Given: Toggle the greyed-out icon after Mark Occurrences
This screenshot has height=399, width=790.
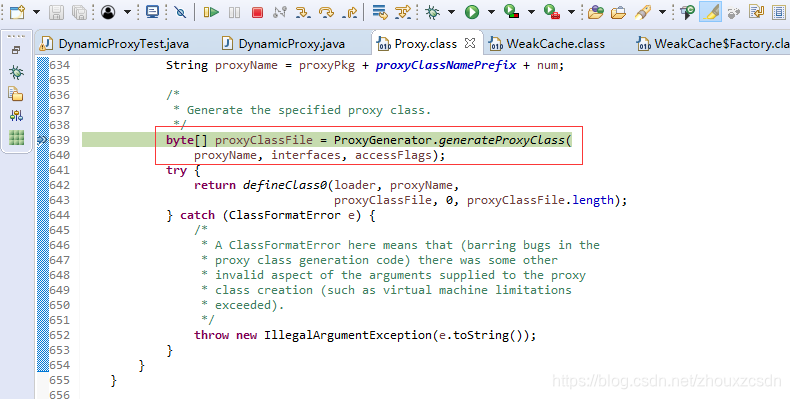Looking at the screenshot, I should 734,12.
